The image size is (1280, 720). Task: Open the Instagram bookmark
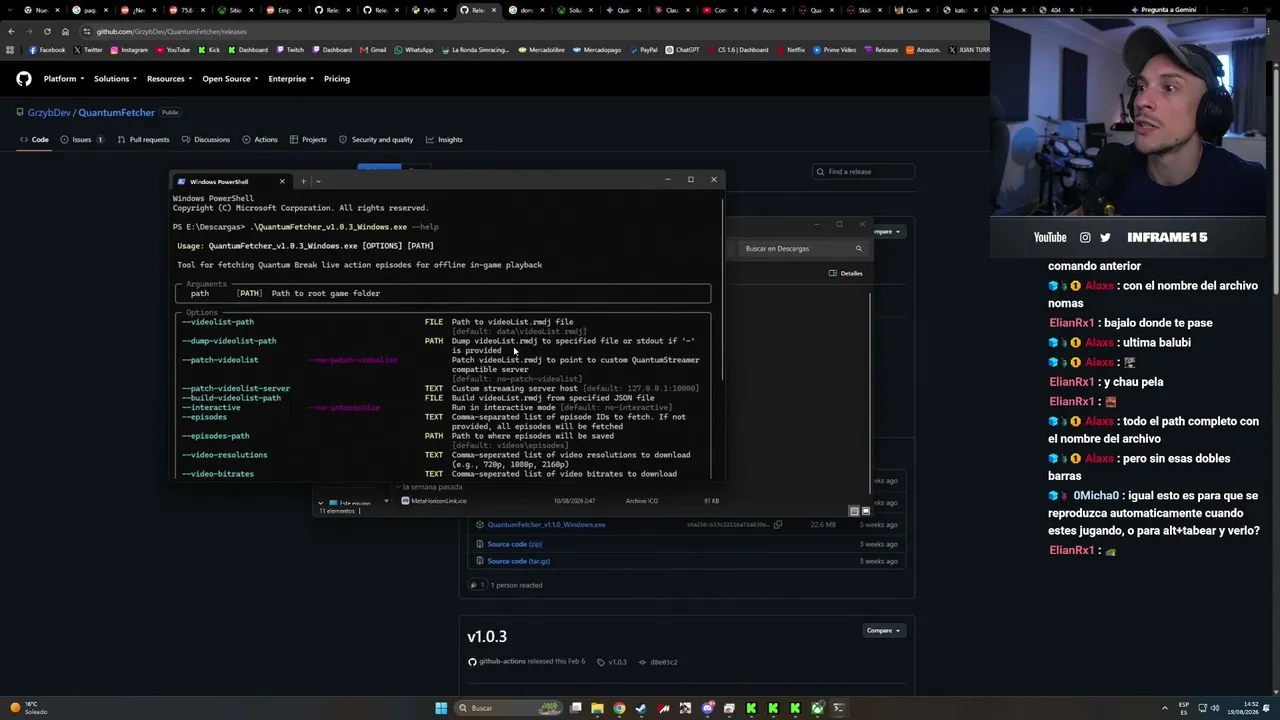tap(129, 50)
